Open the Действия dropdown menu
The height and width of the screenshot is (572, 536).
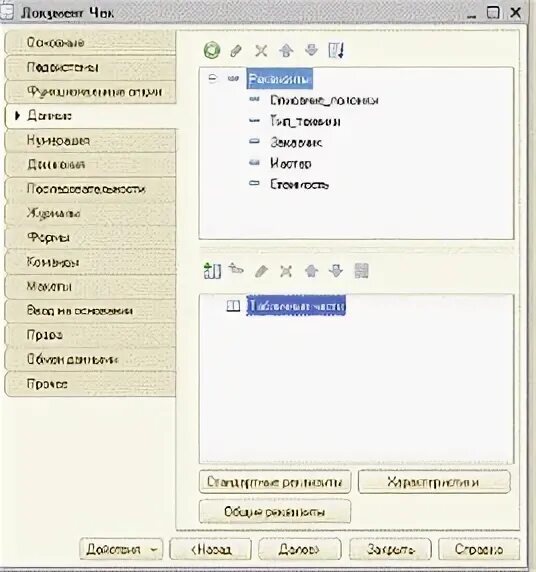121,549
